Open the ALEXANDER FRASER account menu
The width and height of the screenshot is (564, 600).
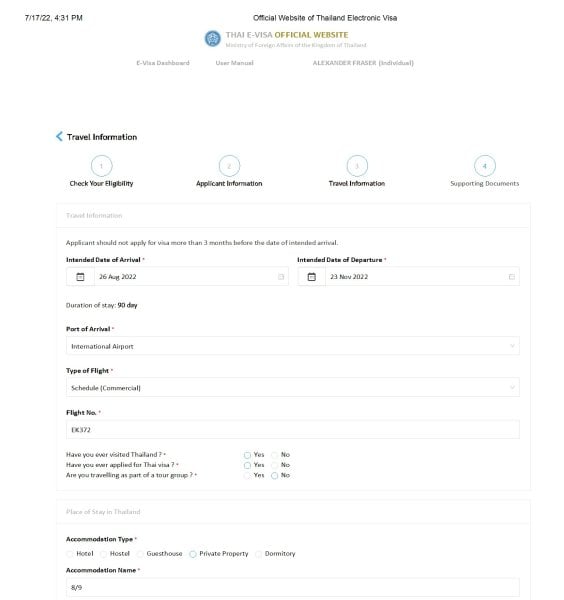363,63
